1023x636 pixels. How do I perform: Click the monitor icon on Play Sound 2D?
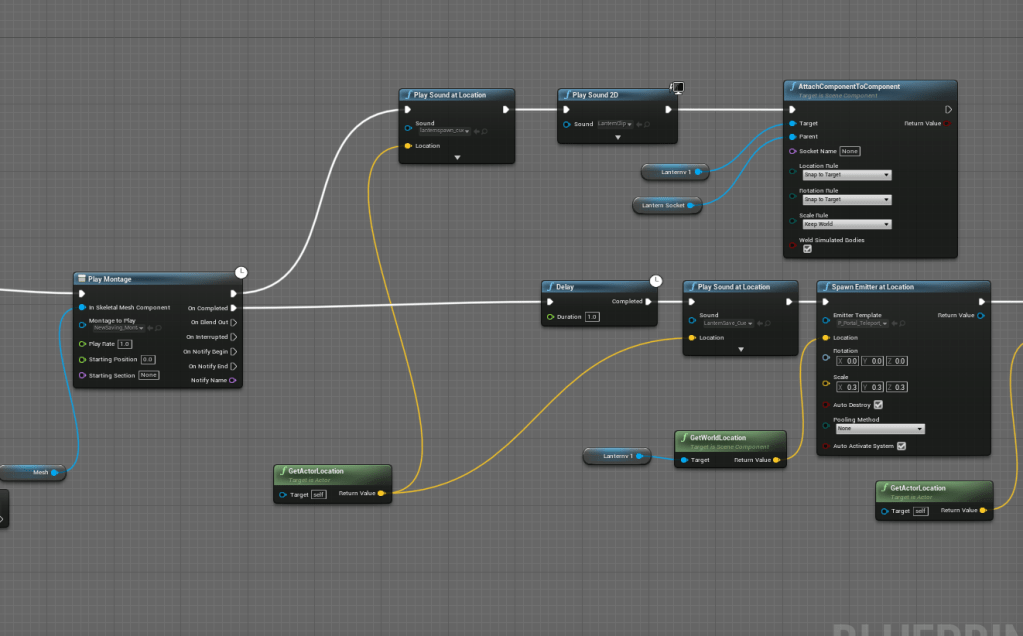[x=677, y=89]
